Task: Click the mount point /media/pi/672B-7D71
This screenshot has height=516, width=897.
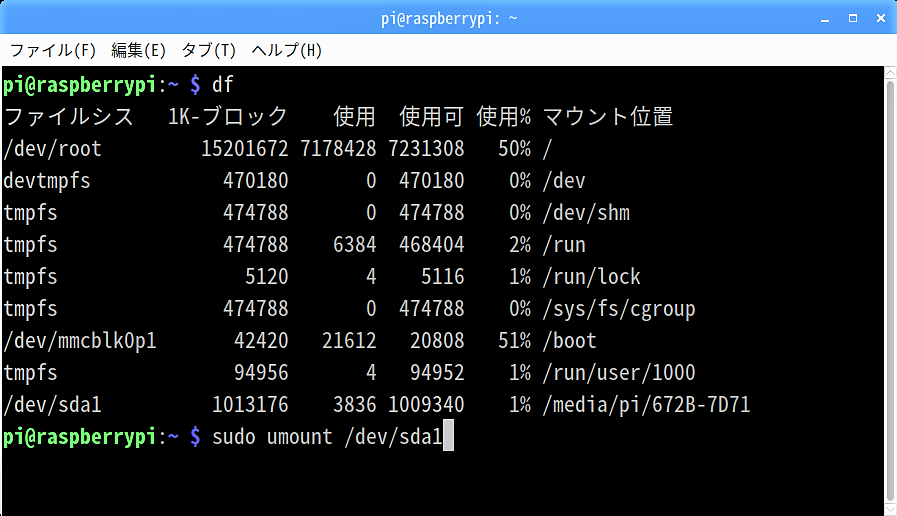Action: [x=646, y=405]
